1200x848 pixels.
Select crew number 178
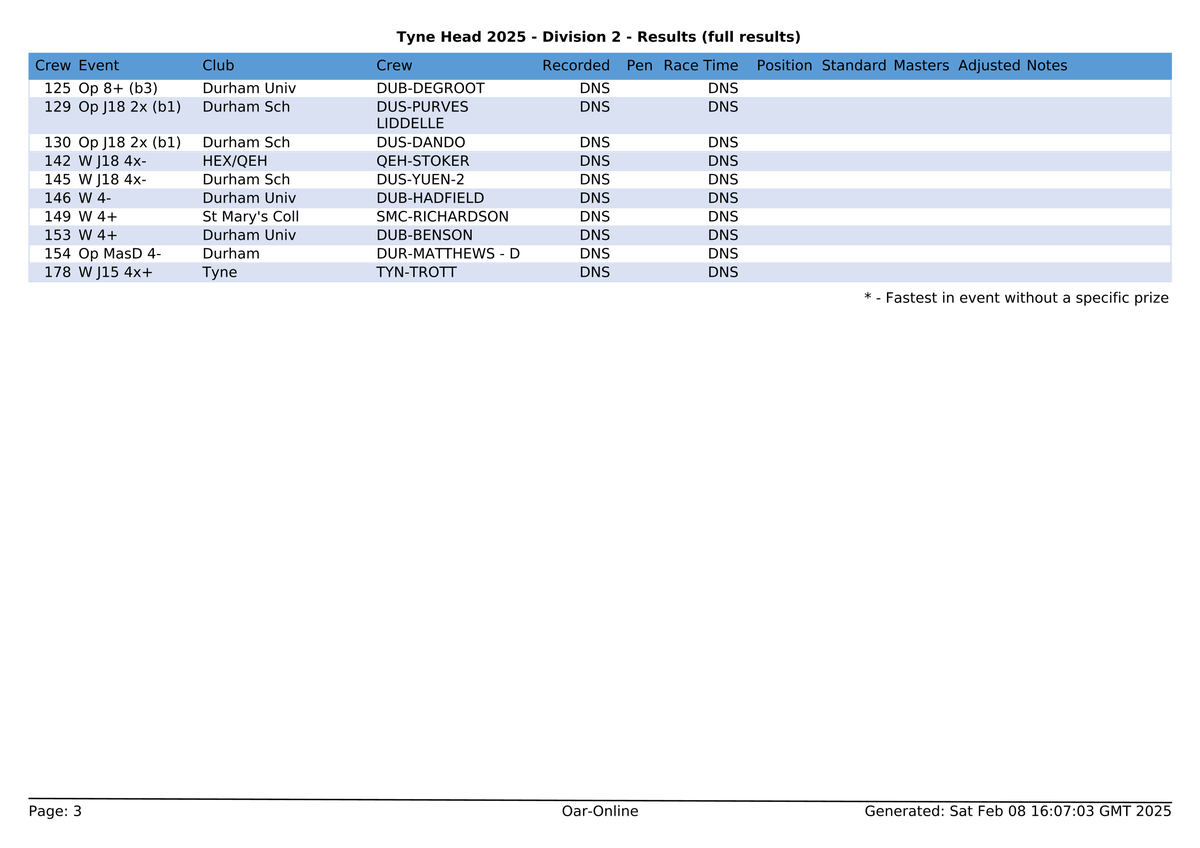(58, 272)
